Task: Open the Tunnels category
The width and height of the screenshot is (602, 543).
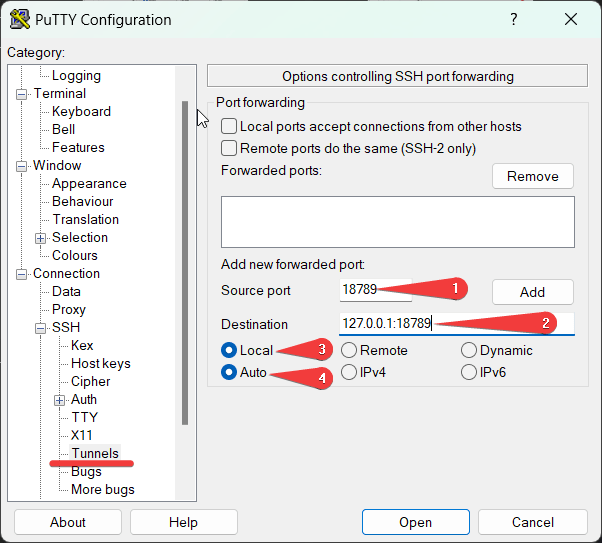Action: [95, 453]
